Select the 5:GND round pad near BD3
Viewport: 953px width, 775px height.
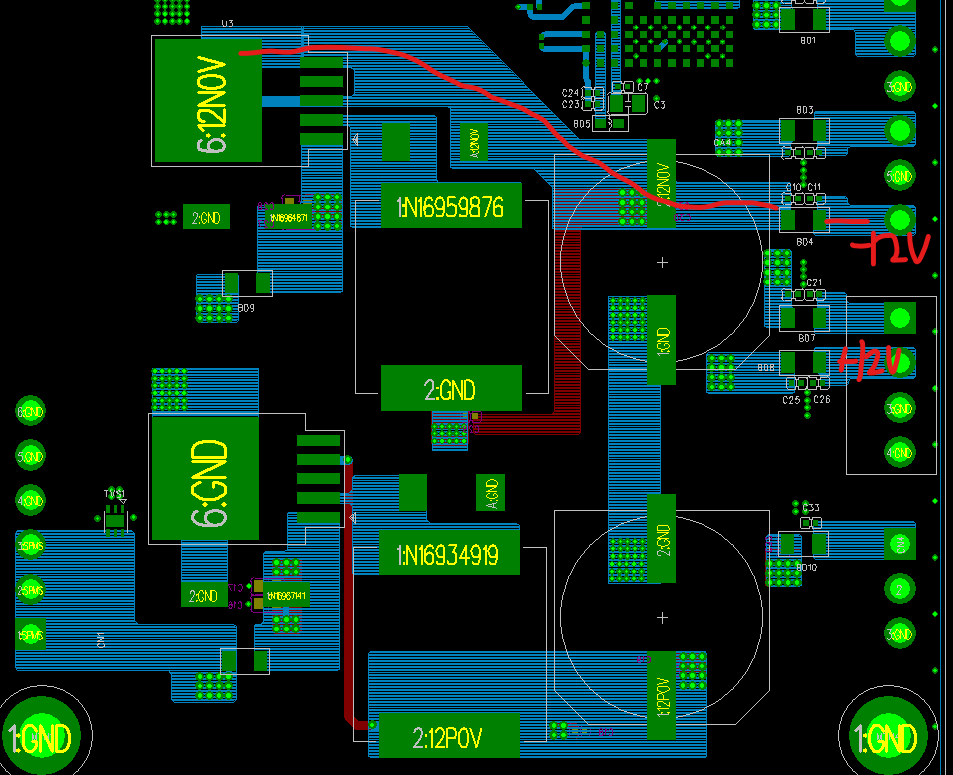click(900, 176)
